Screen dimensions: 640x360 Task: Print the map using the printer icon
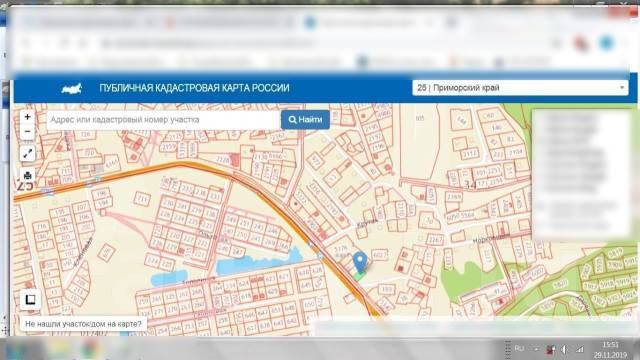(27, 176)
